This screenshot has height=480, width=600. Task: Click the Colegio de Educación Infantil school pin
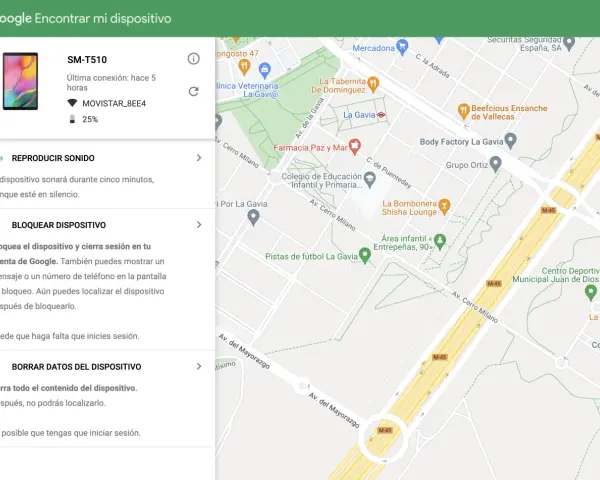[370, 179]
